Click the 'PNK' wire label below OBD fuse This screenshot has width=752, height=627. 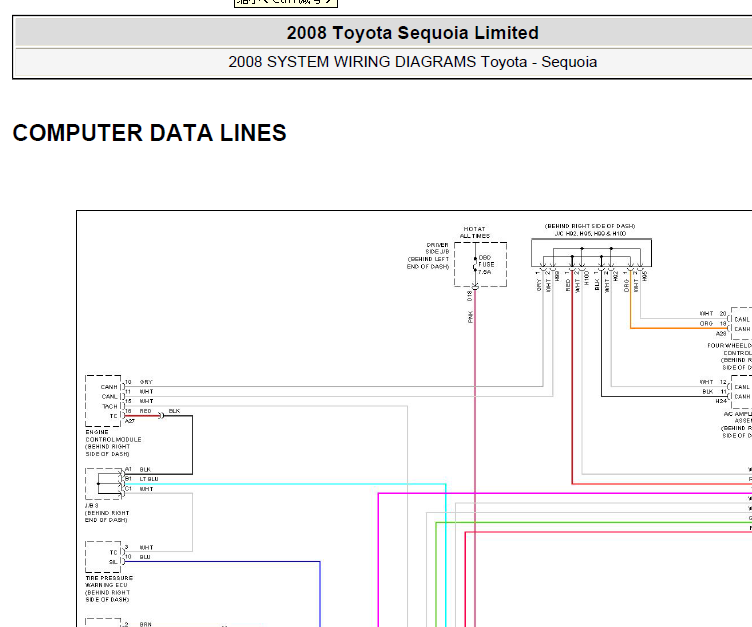[x=470, y=317]
